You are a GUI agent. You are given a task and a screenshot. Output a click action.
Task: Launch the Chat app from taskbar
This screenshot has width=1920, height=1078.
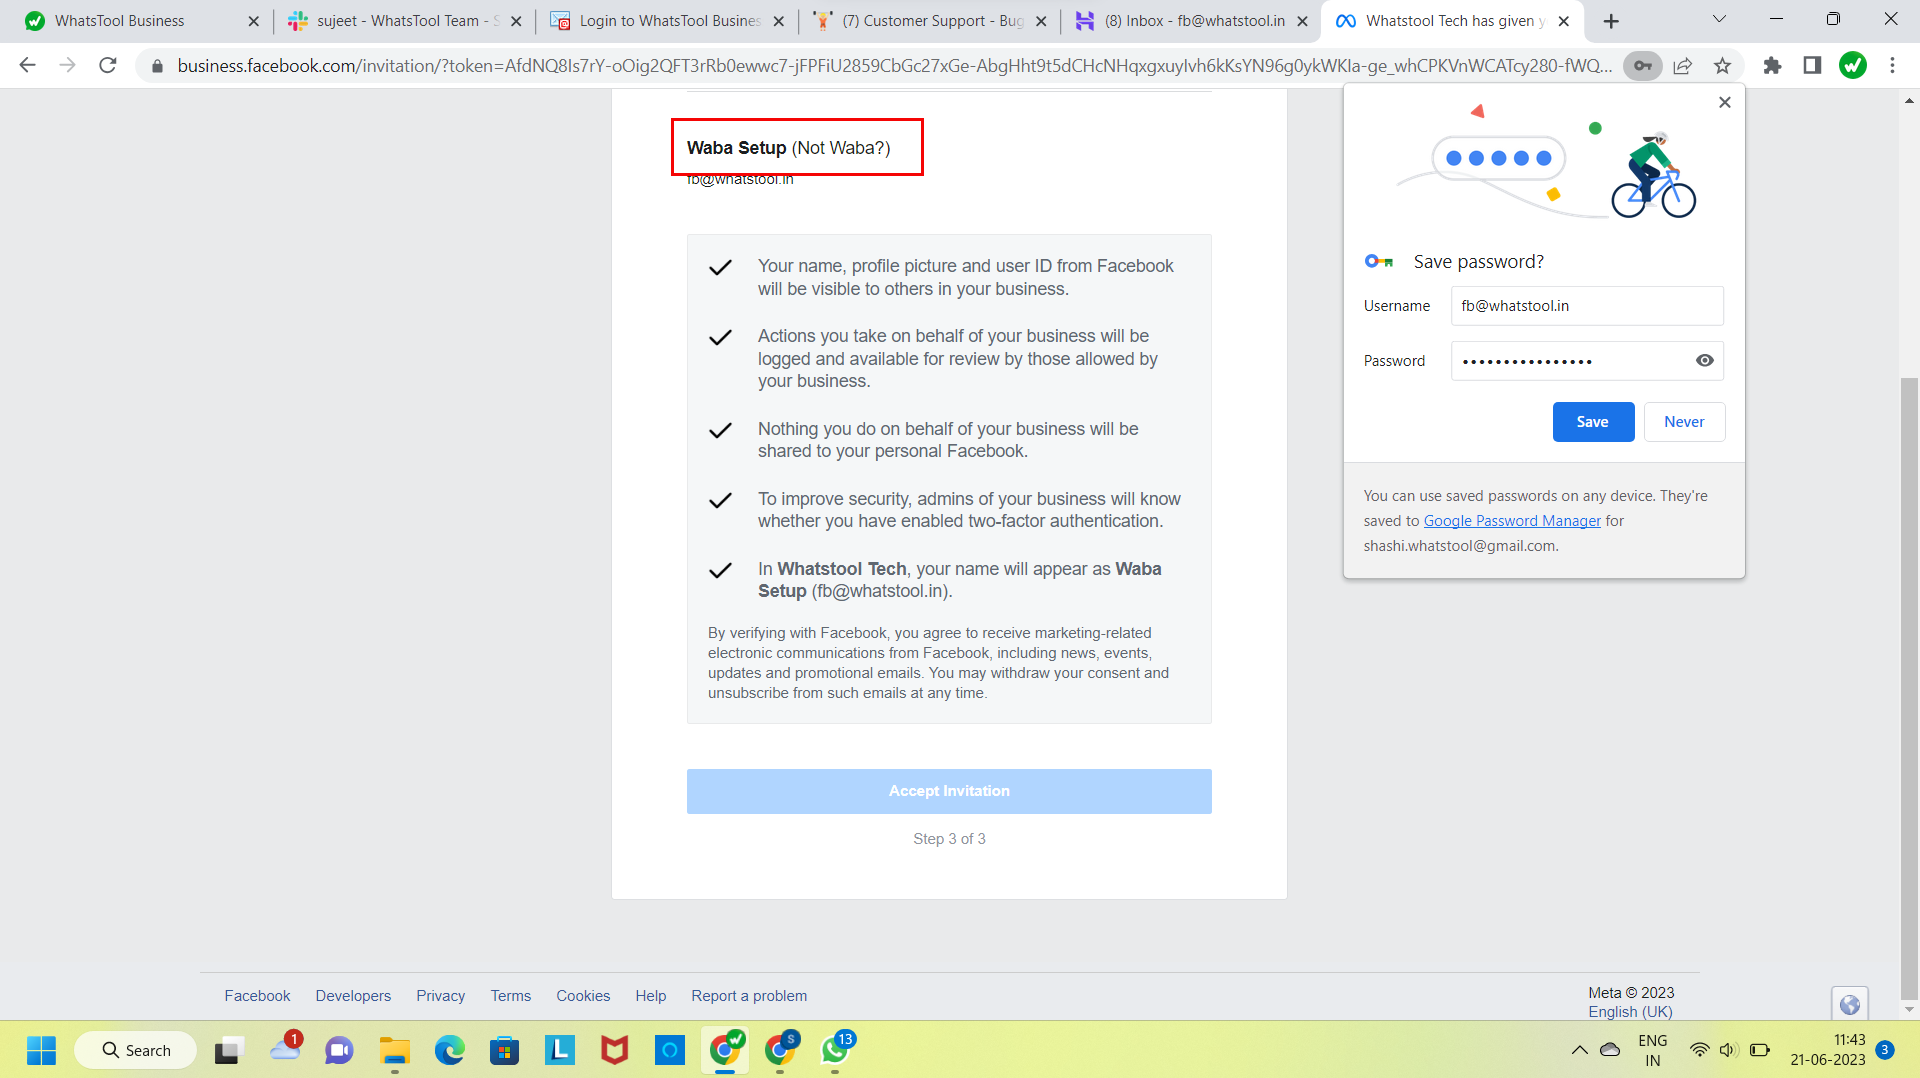pos(339,1050)
